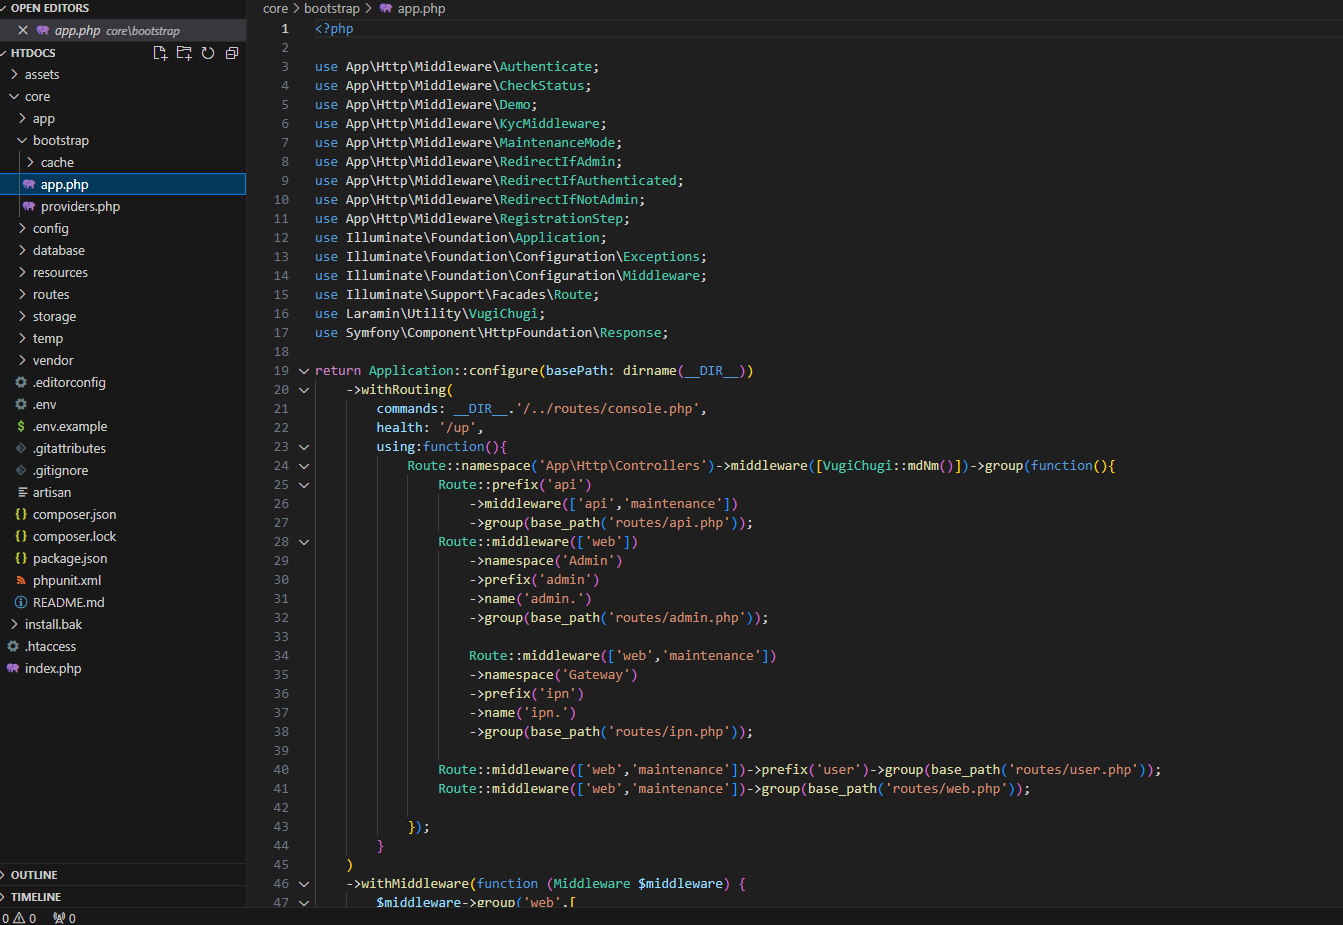This screenshot has width=1343, height=925.
Task: Click the braces icon of composer.lock
Action: (21, 536)
